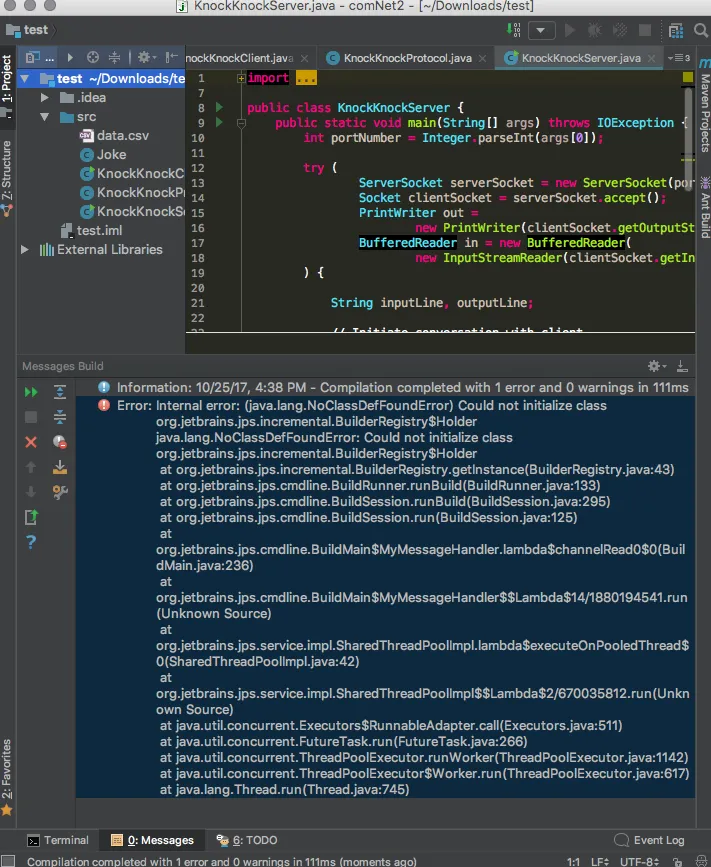The width and height of the screenshot is (711, 867).
Task: Collapse the src folder
Action: tap(45, 117)
